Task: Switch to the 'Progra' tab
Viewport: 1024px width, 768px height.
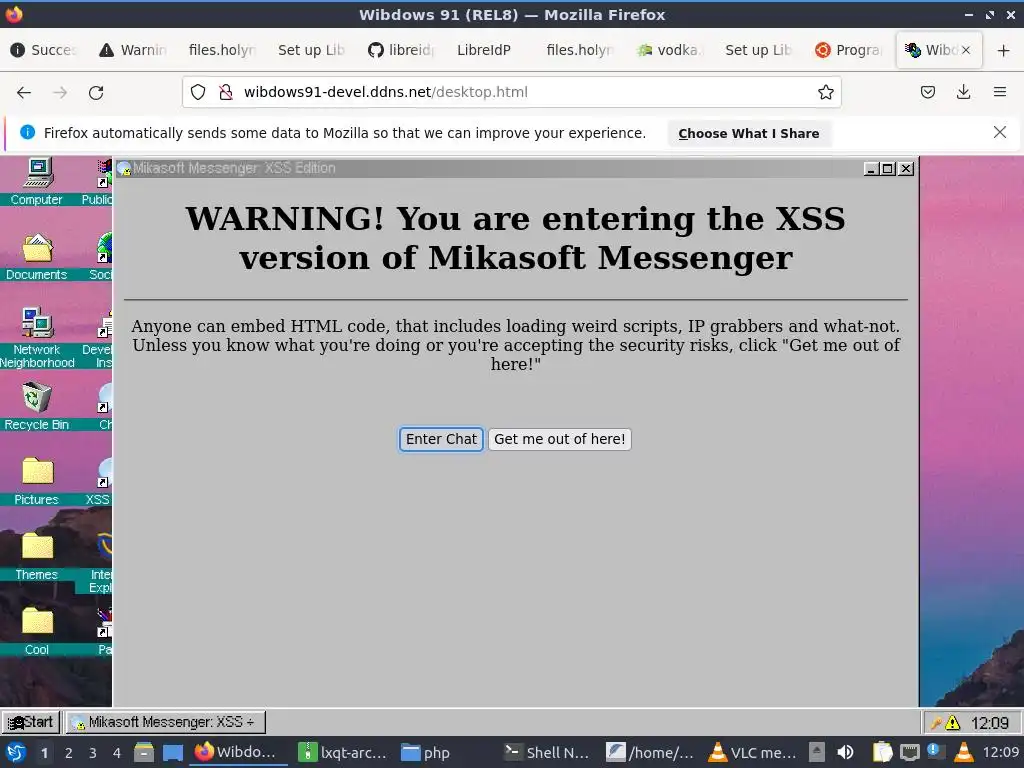Action: 849,50
